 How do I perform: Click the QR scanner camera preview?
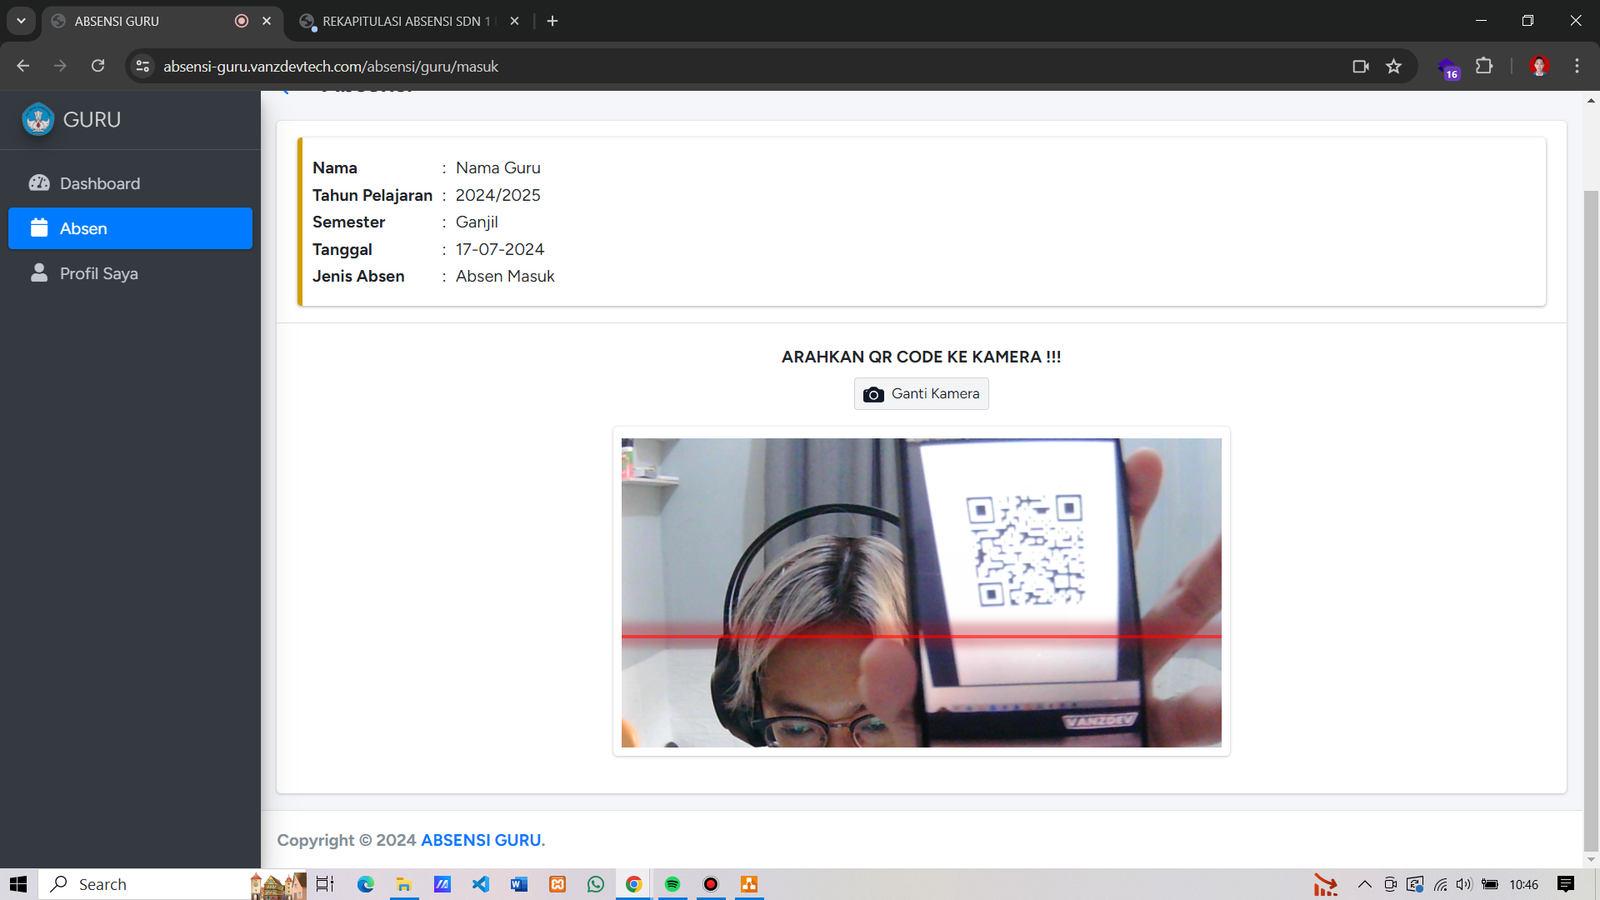coord(921,592)
